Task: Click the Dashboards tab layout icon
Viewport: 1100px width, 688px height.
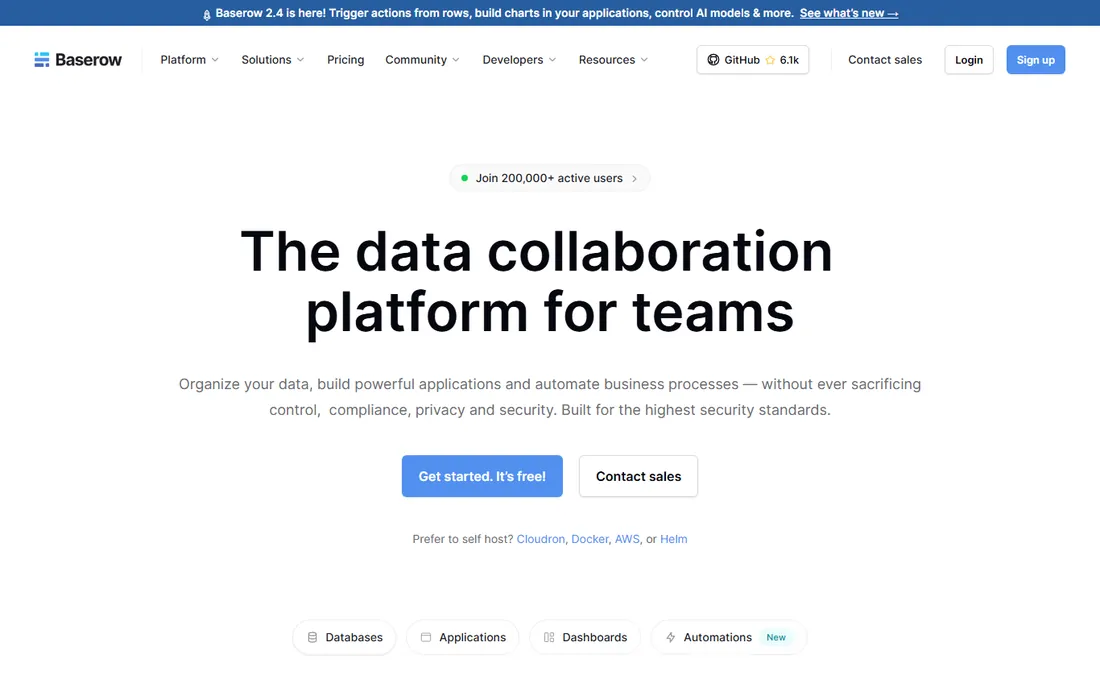Action: [549, 638]
